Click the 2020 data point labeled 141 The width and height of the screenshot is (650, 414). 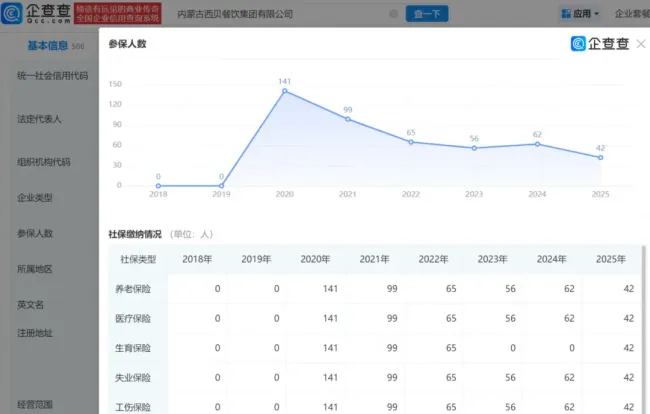pos(284,91)
